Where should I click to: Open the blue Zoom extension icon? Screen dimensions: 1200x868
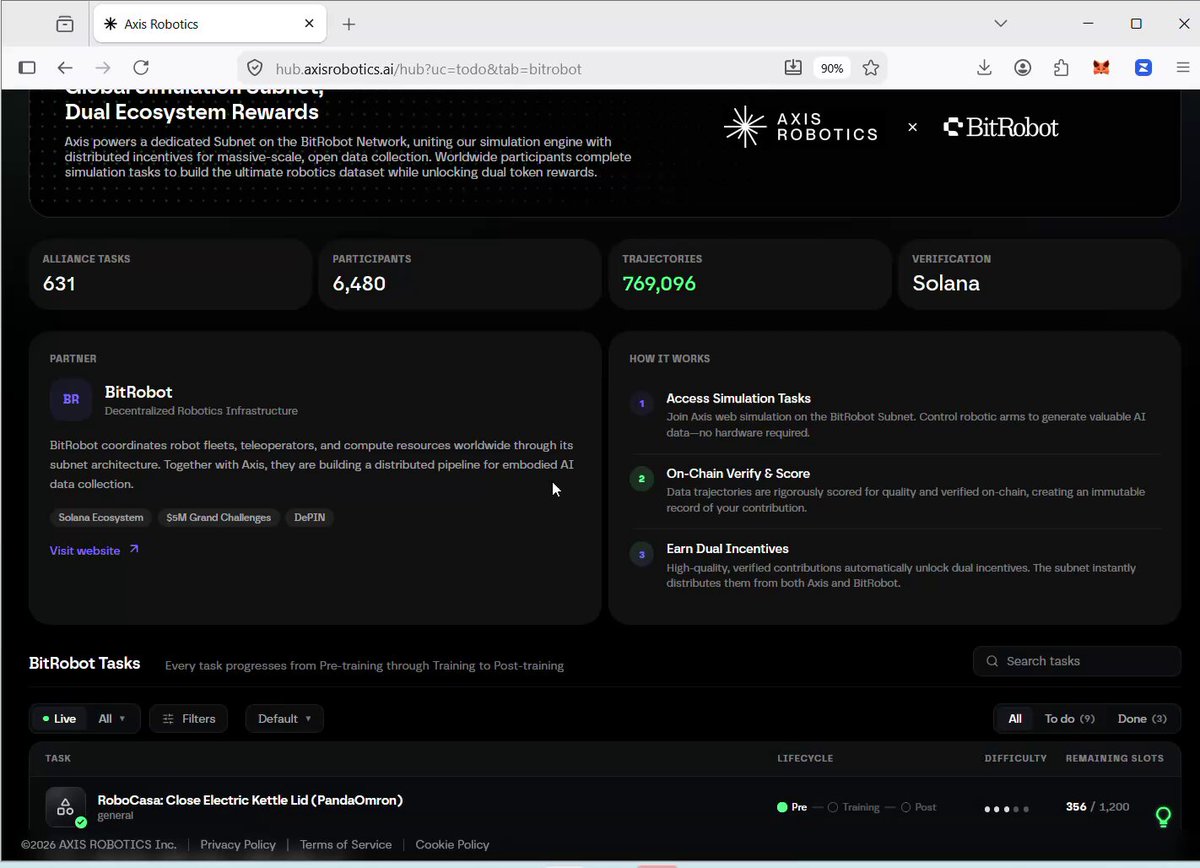(1143, 68)
